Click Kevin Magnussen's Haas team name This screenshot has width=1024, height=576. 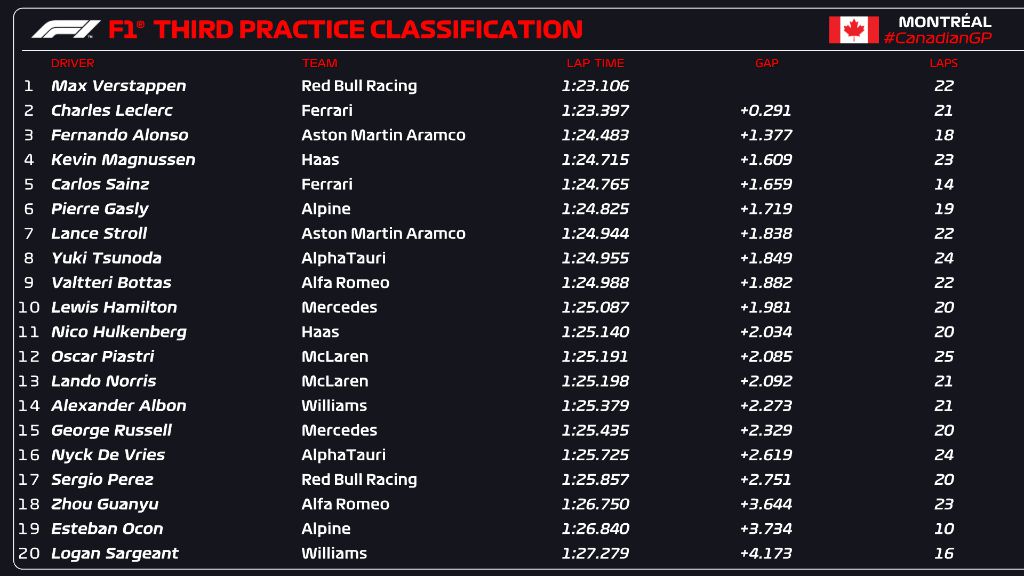click(320, 160)
